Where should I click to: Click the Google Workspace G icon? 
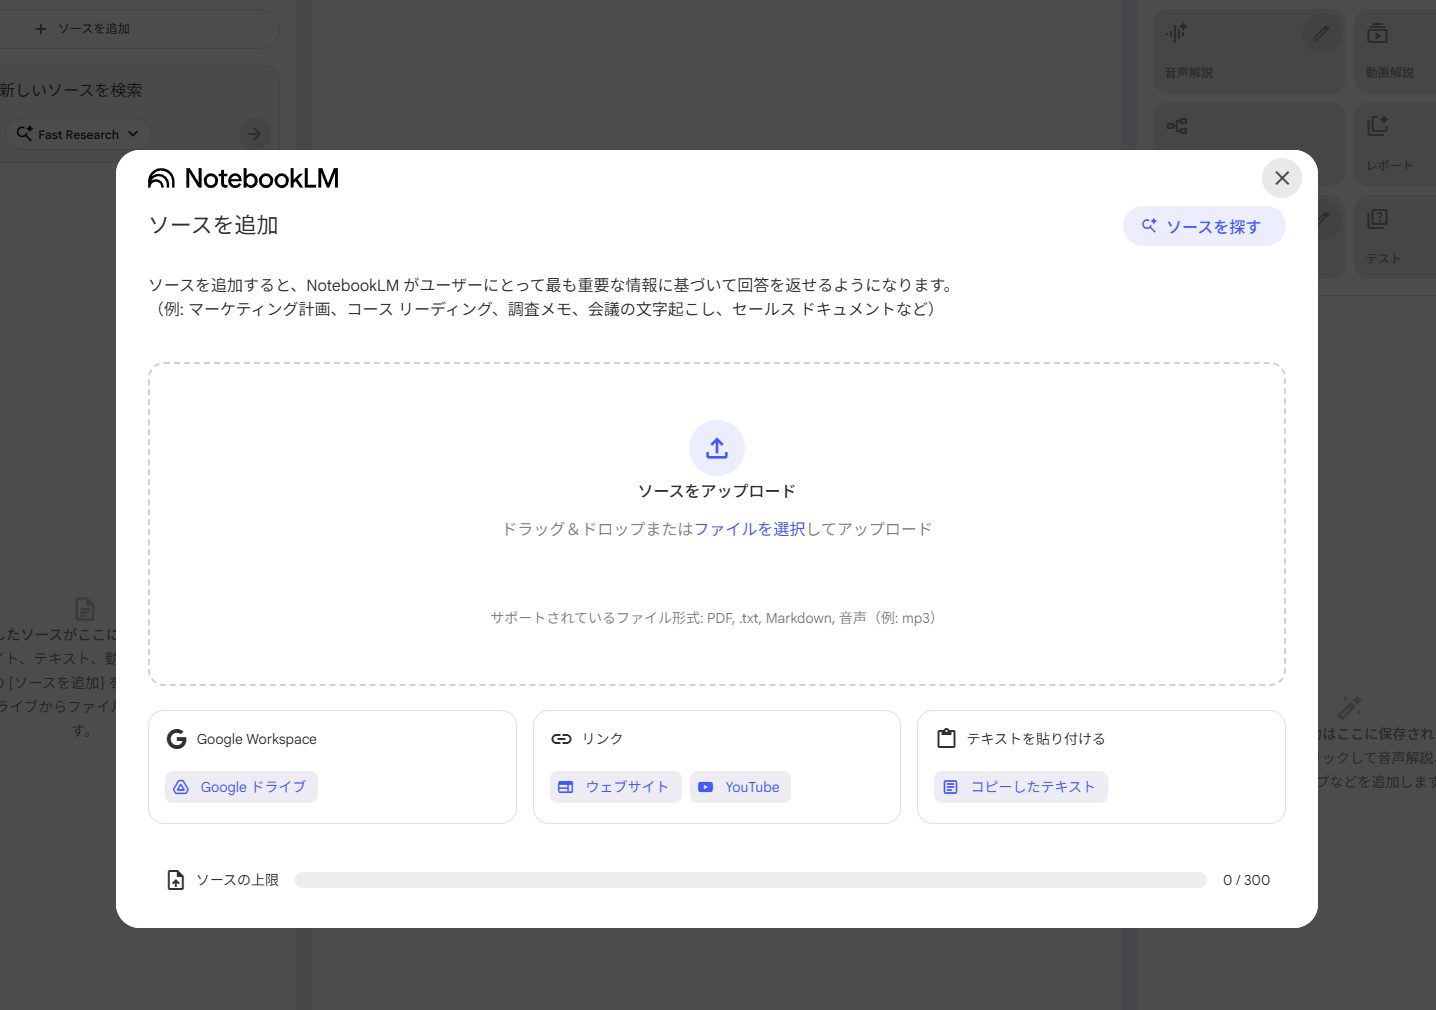click(177, 739)
